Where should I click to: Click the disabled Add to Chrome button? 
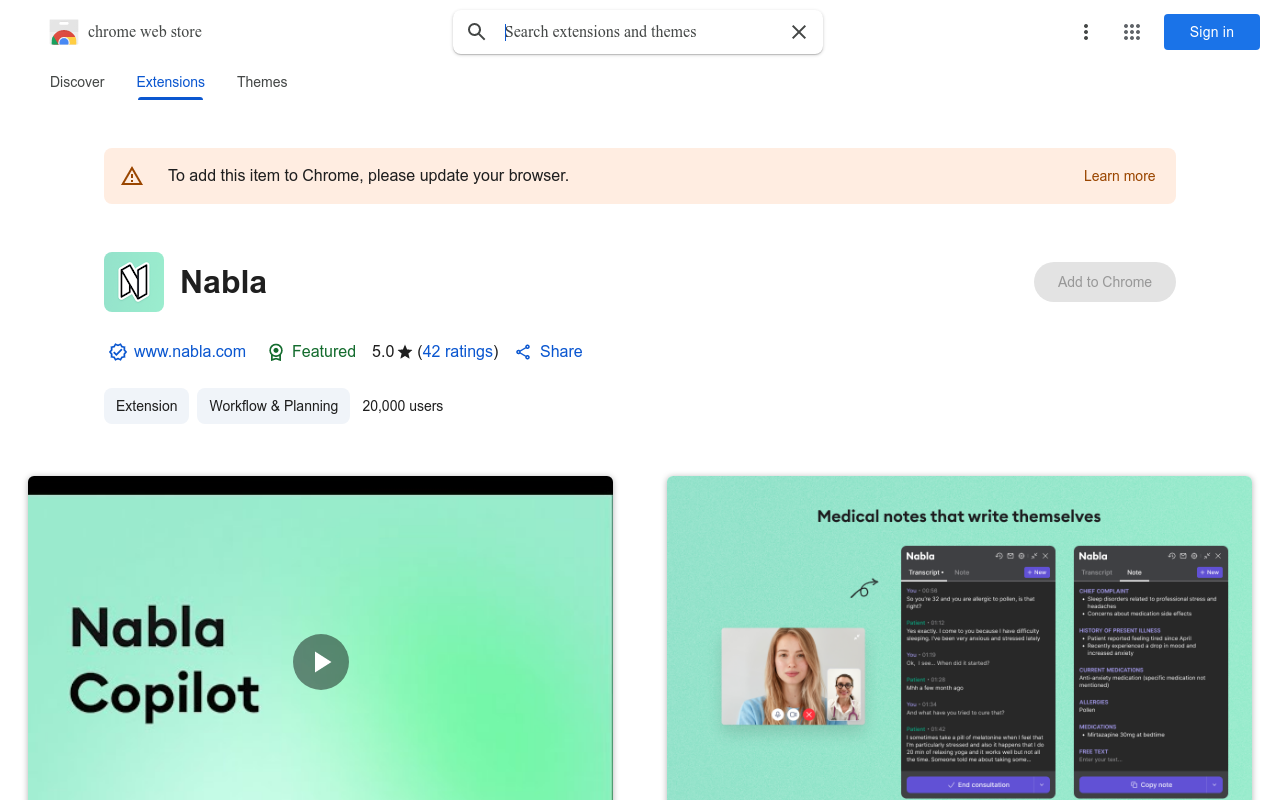point(1104,282)
